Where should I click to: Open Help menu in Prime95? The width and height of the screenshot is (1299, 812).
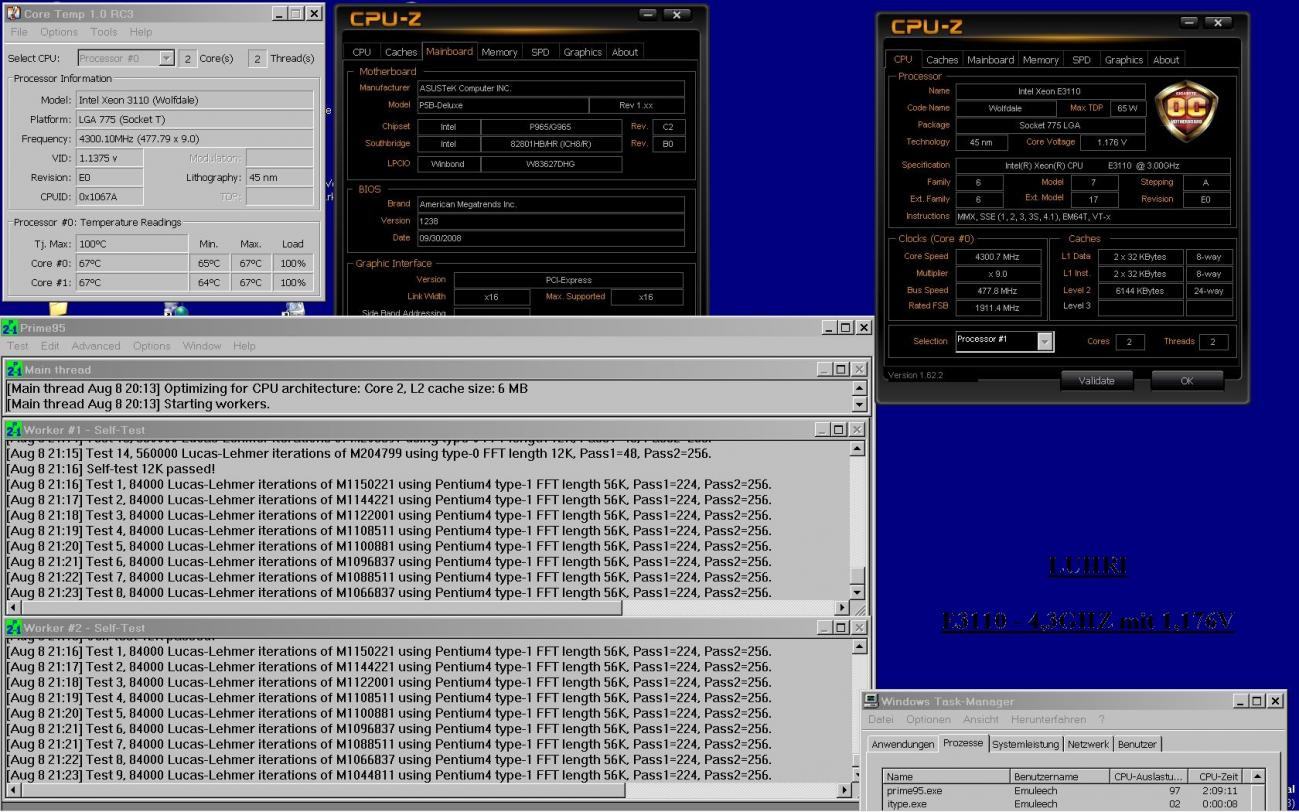[x=244, y=346]
